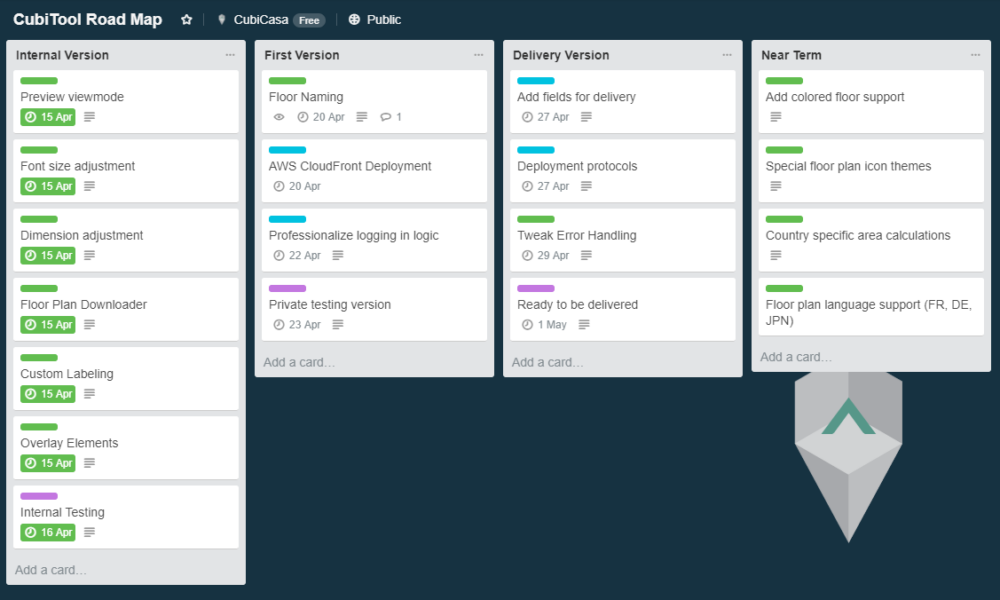The image size is (1000, 600).
Task: Click the Internal Version list title
Action: coord(62,55)
